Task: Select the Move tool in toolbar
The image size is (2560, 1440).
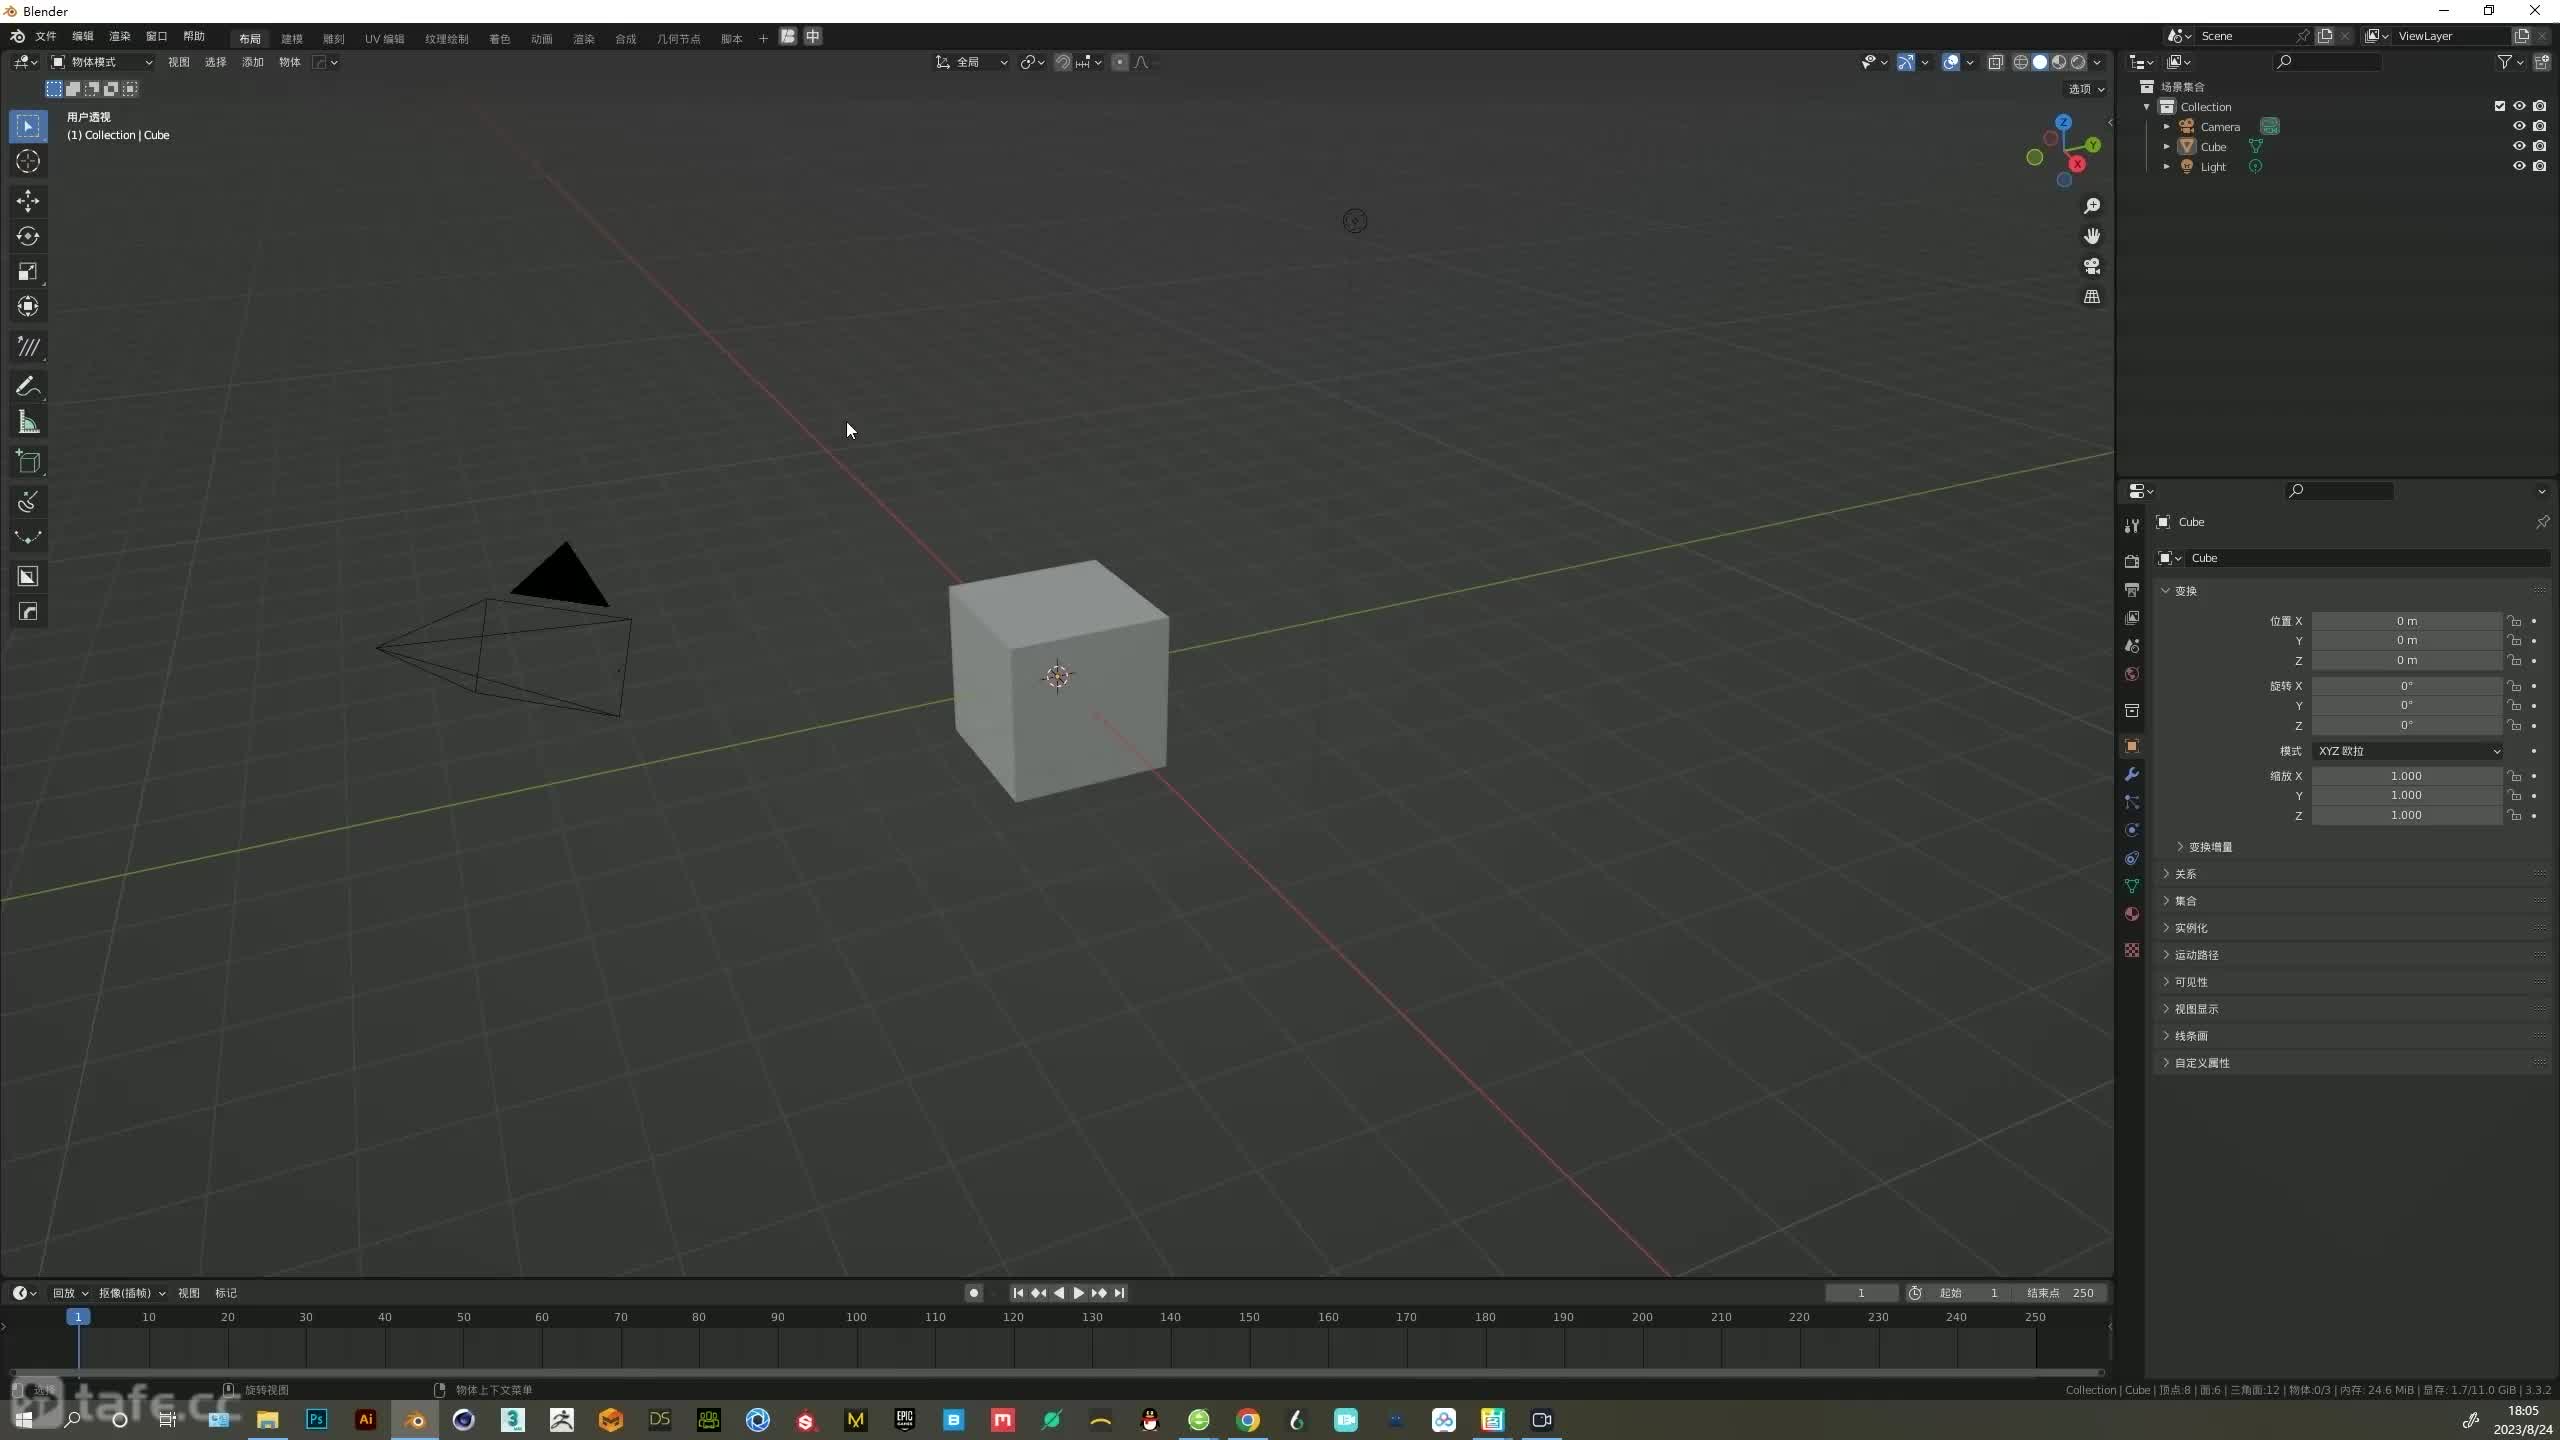Action: (26, 199)
